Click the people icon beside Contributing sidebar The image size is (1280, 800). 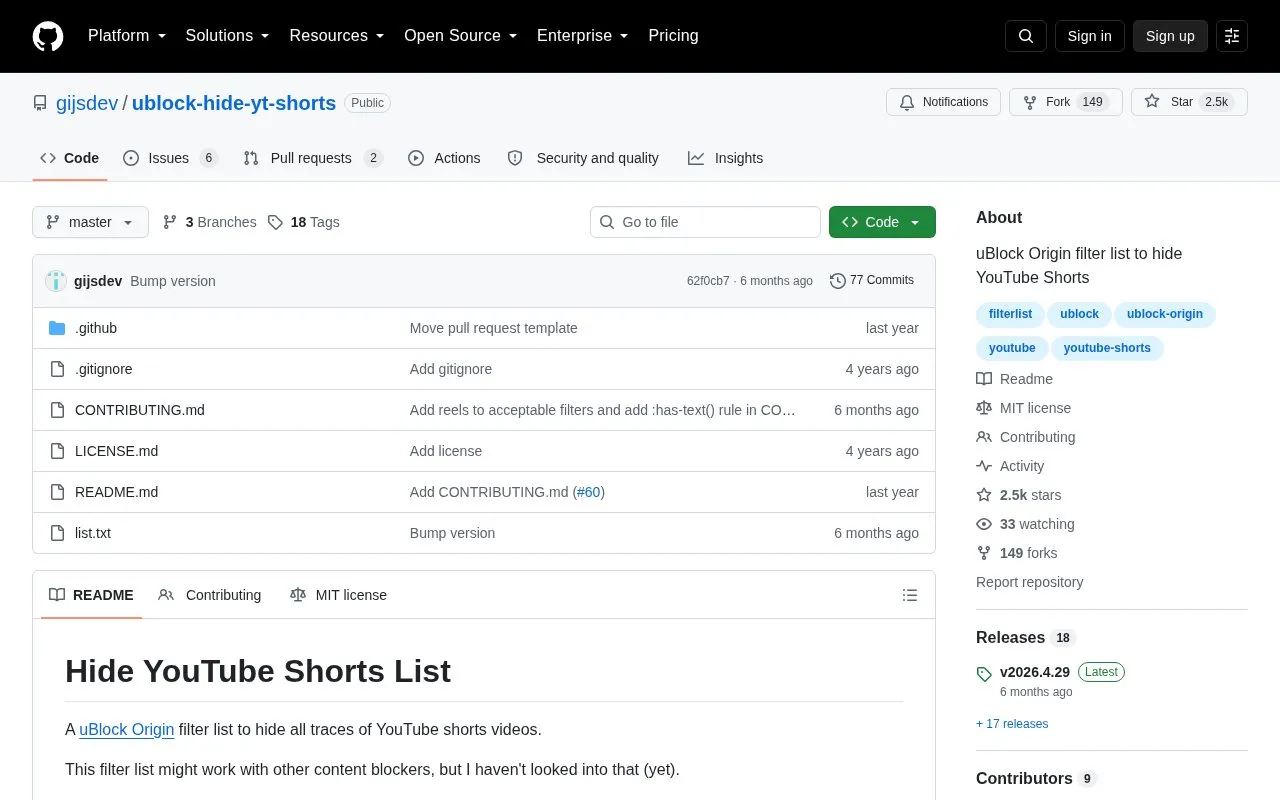click(x=984, y=437)
